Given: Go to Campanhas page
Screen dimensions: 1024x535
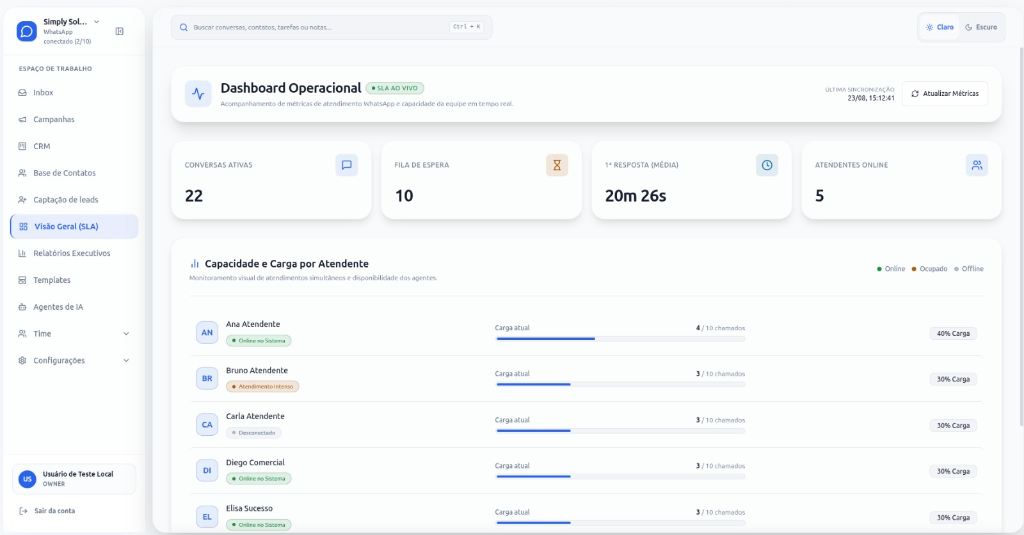Looking at the screenshot, I should point(74,120).
